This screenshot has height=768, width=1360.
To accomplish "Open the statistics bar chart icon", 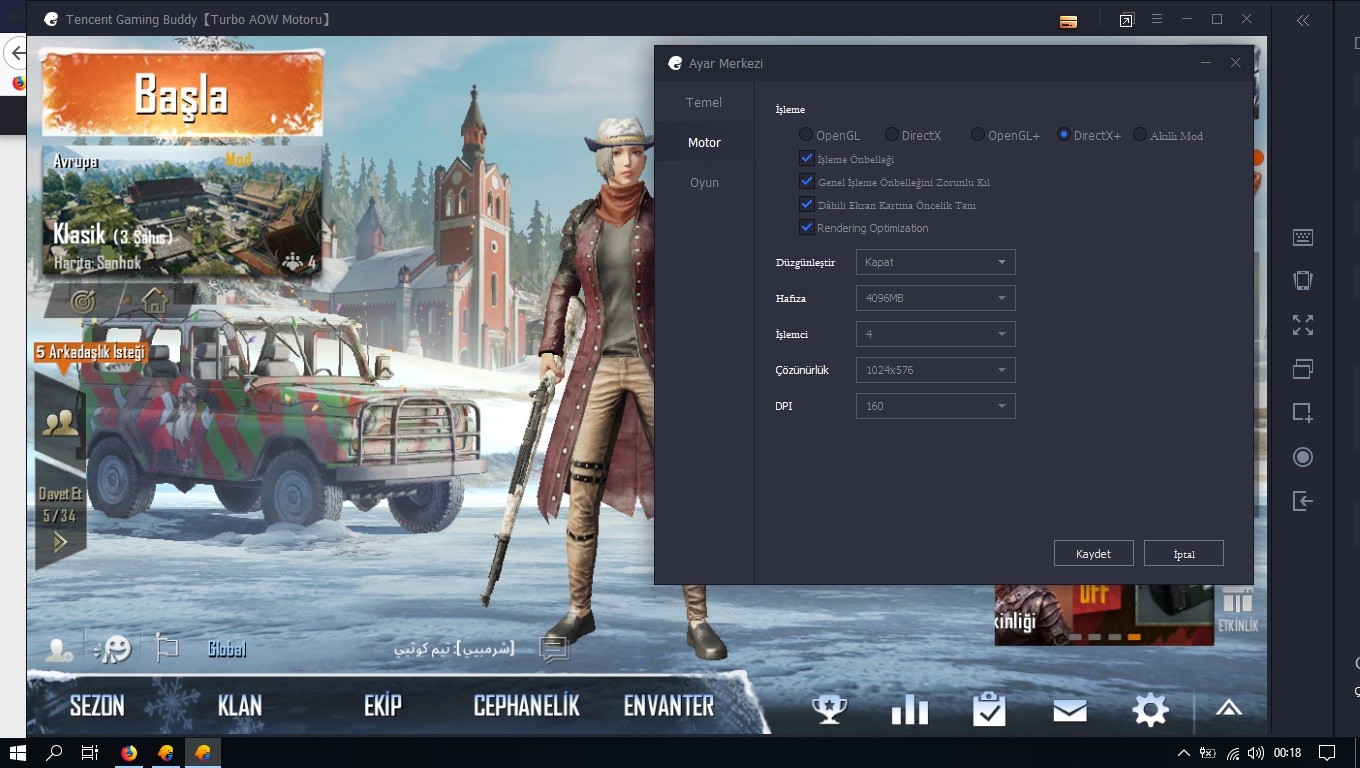I will pyautogui.click(x=909, y=709).
